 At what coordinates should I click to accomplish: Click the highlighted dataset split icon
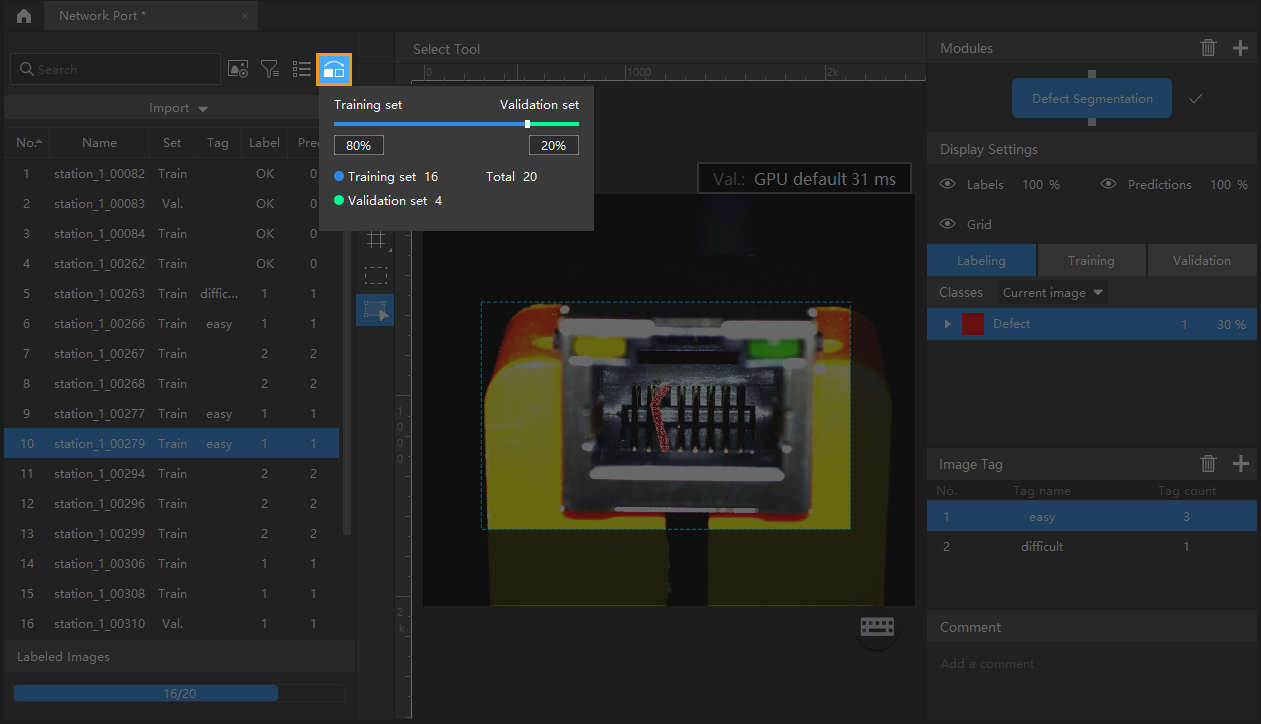pos(334,69)
